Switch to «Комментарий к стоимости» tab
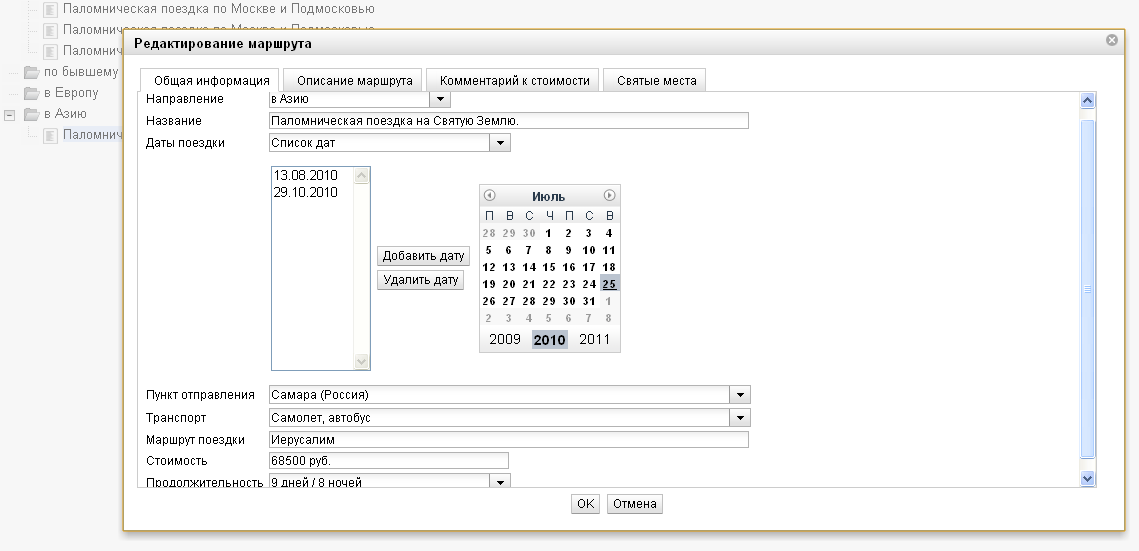 point(514,81)
